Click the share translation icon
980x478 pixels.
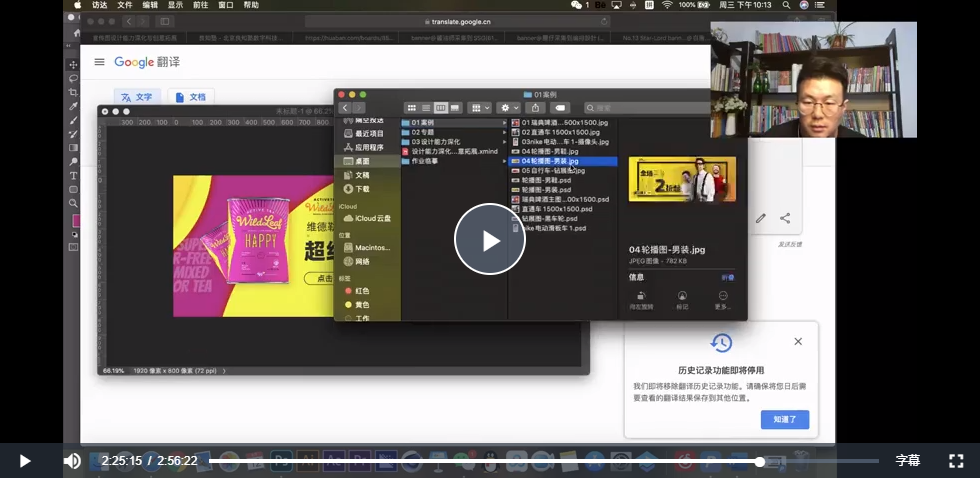pyautogui.click(x=785, y=218)
